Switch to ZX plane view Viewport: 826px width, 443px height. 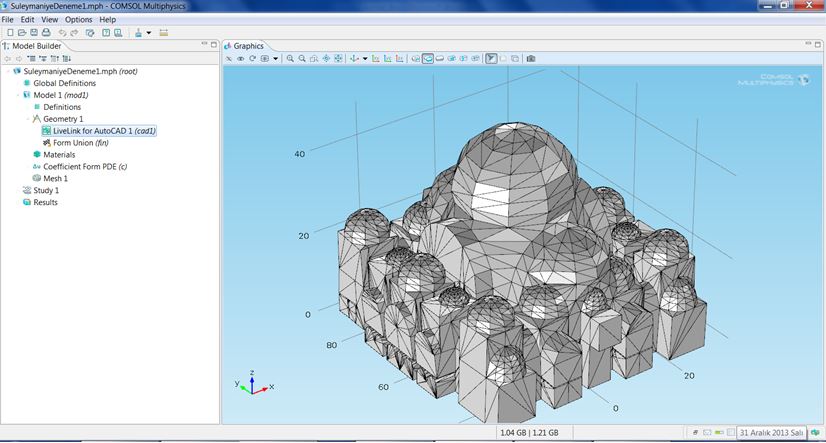(x=400, y=58)
